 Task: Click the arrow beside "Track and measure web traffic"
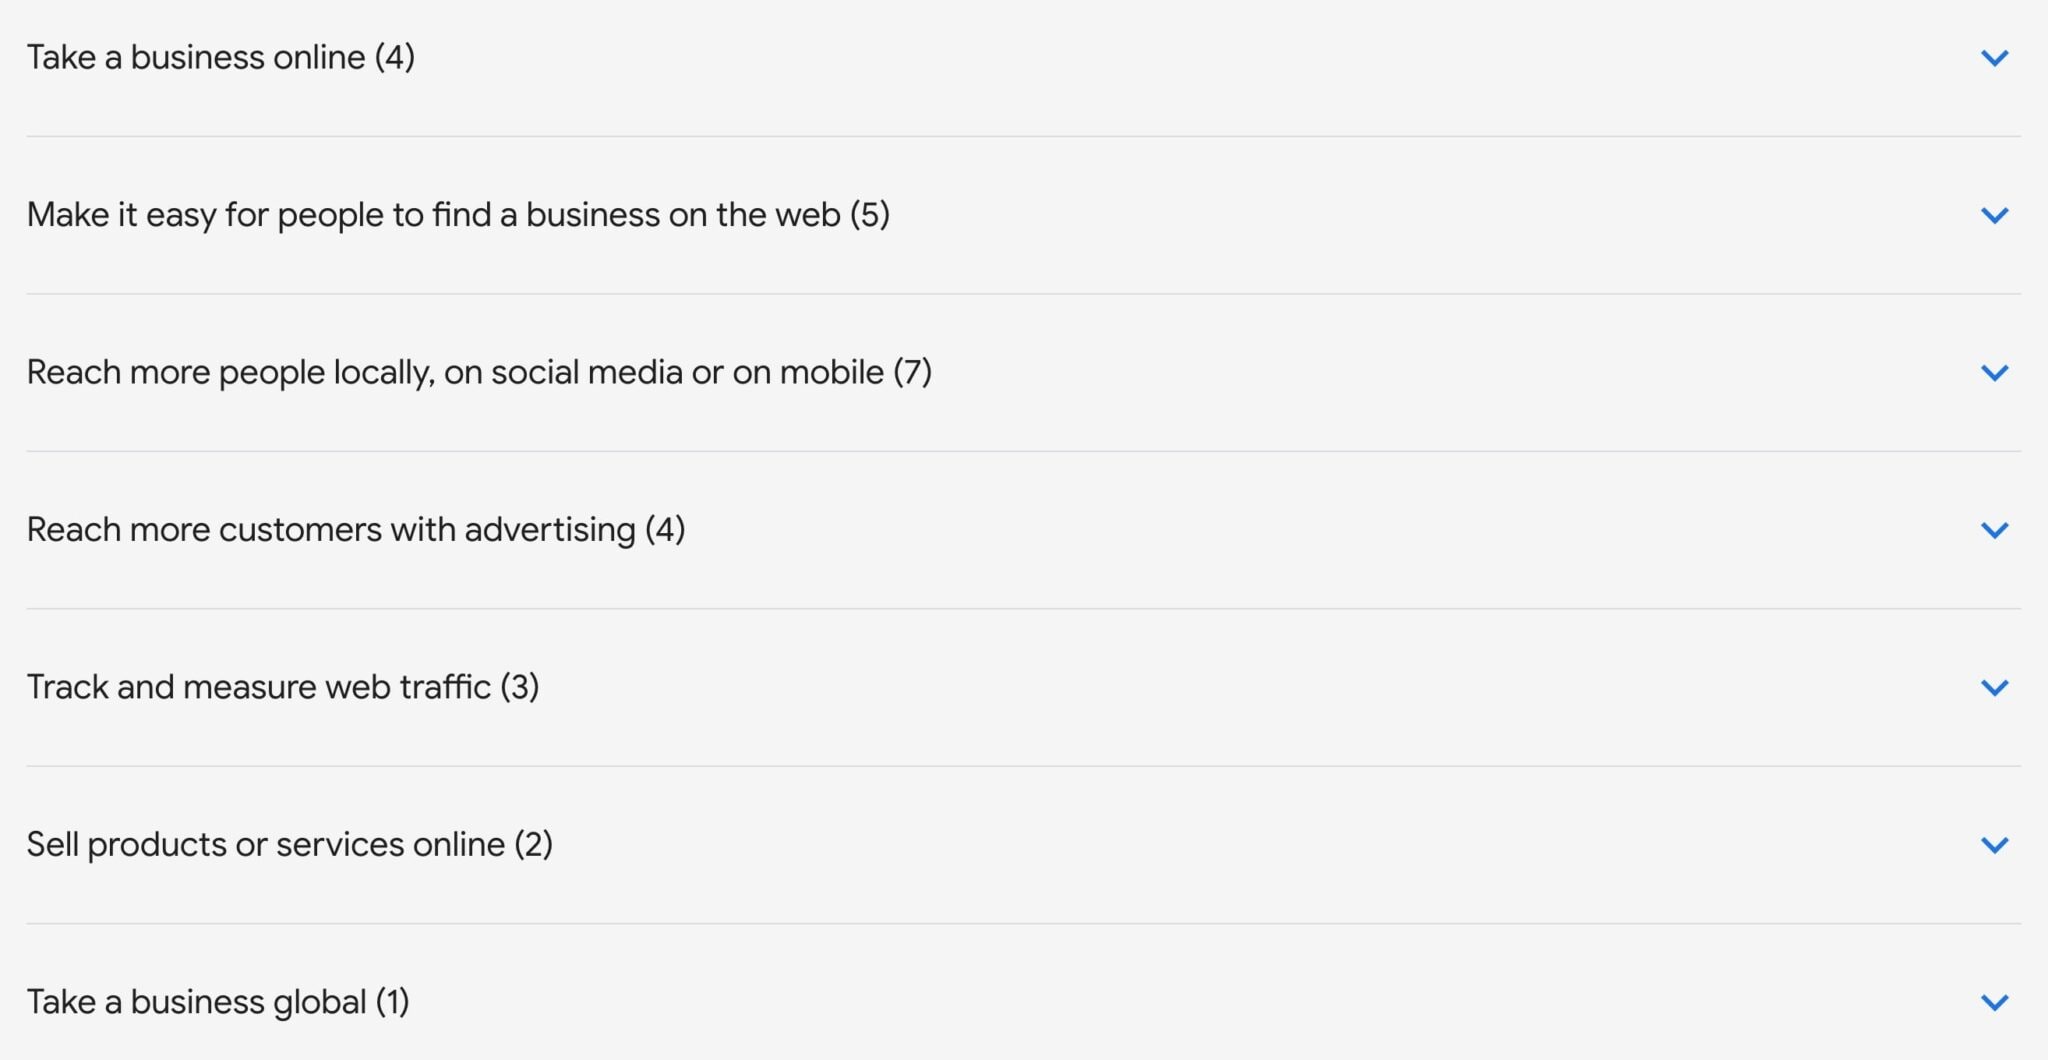1995,687
